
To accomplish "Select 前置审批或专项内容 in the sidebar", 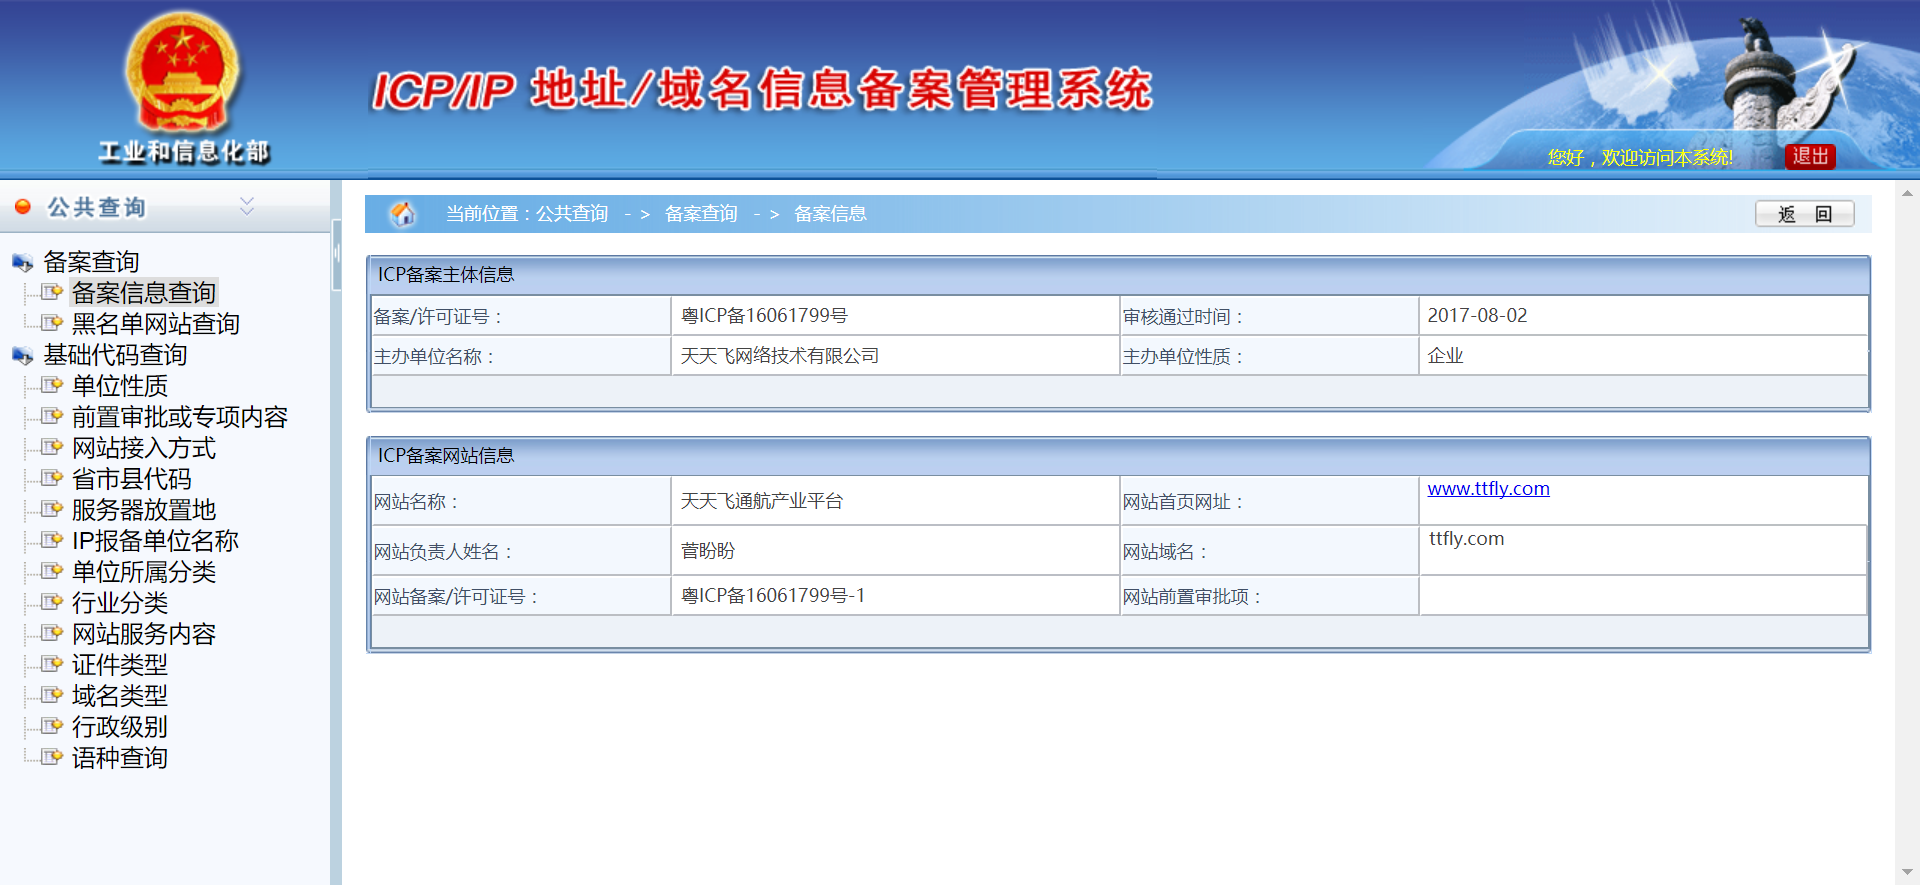I will coord(180,416).
